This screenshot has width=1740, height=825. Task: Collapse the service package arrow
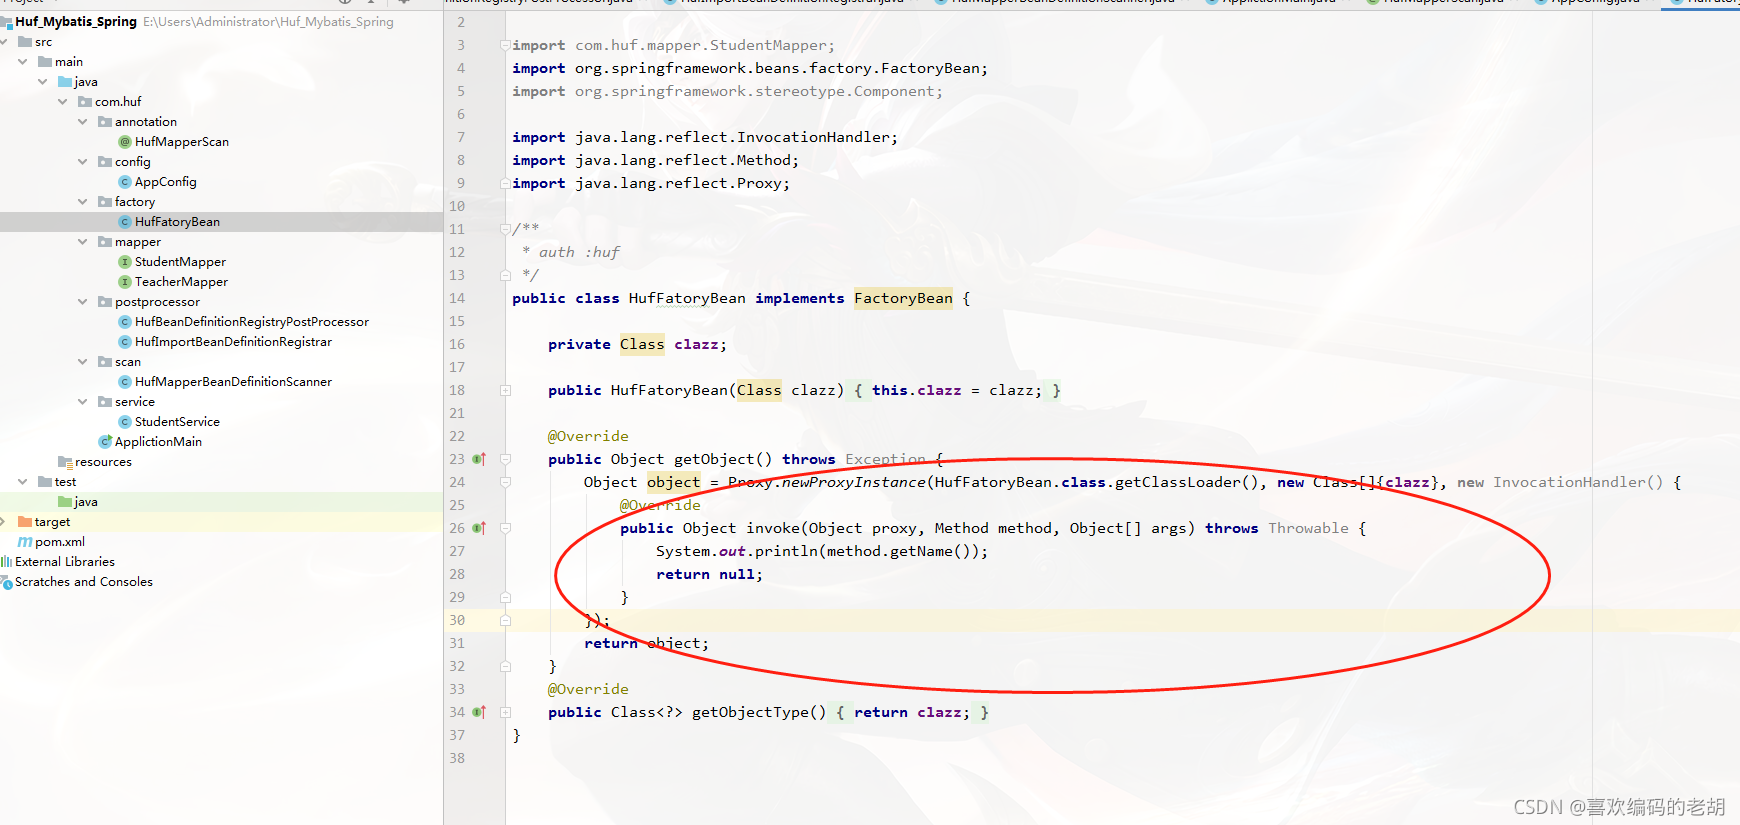pos(83,402)
